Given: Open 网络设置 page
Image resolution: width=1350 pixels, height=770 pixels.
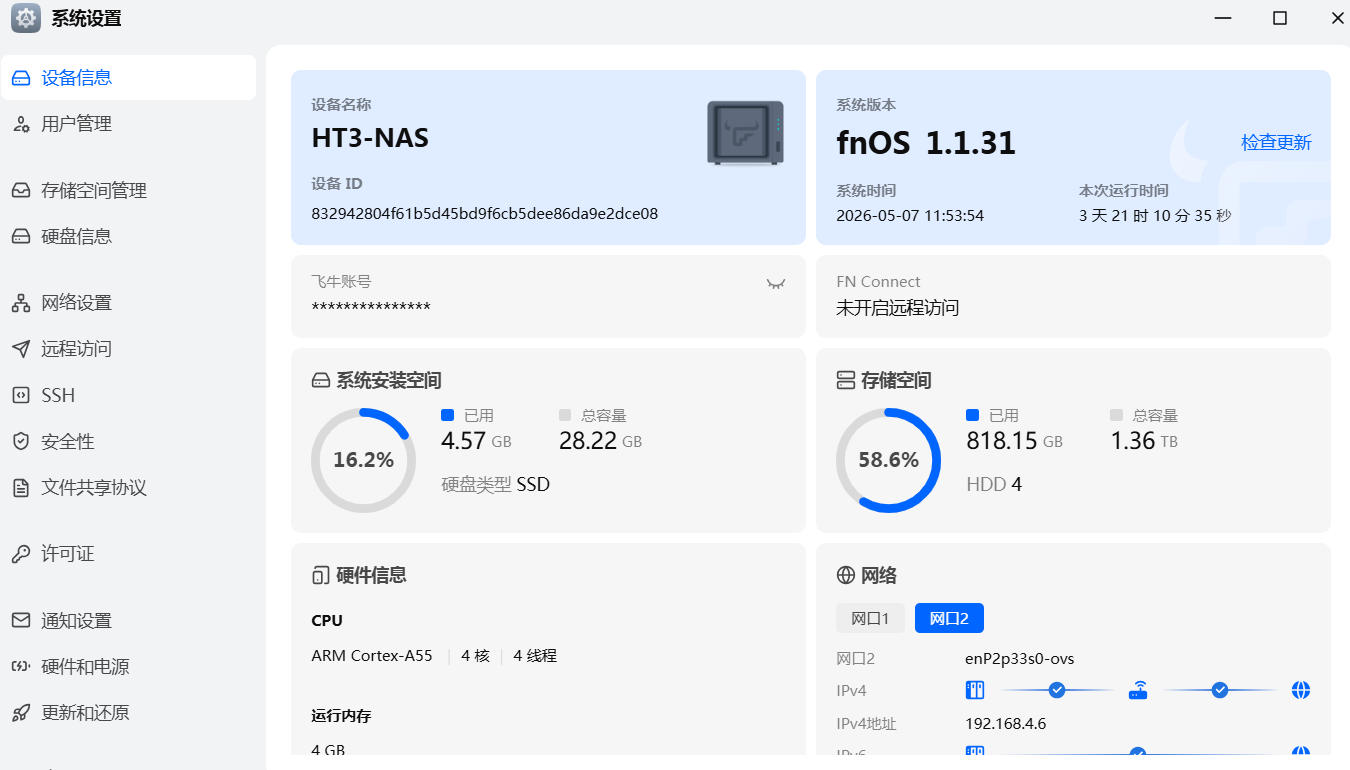Looking at the screenshot, I should 128,303.
